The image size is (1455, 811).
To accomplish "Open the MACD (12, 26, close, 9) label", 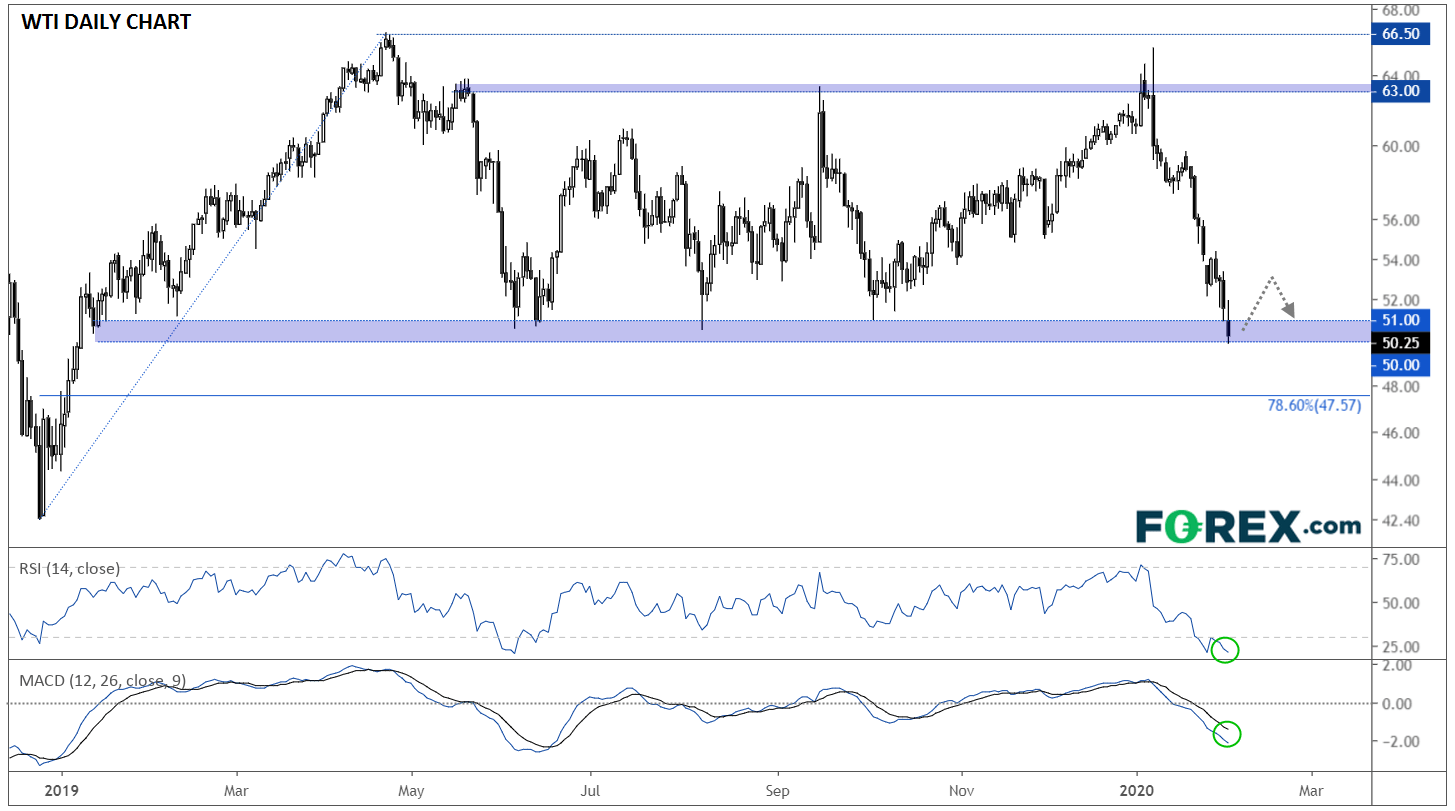I will tap(100, 680).
